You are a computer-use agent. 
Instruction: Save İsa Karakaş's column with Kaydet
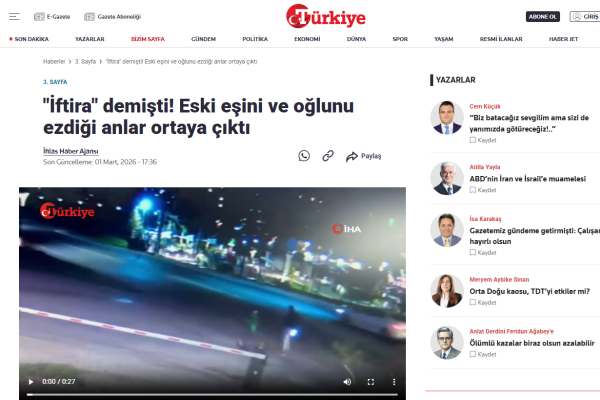[483, 253]
